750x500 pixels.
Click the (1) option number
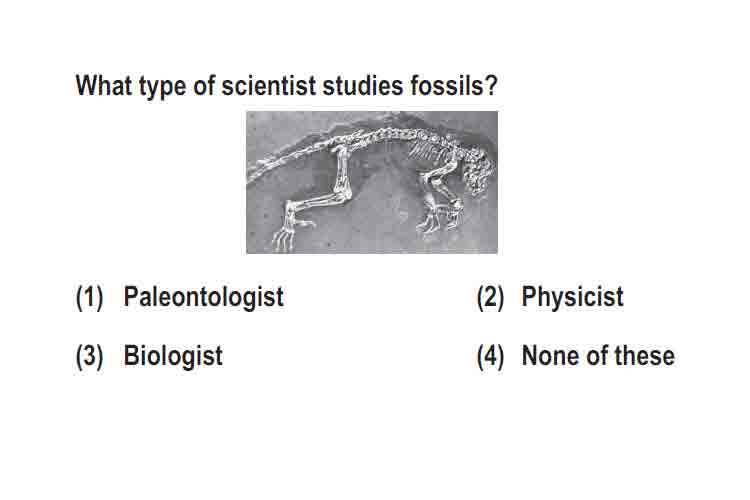[x=89, y=298]
